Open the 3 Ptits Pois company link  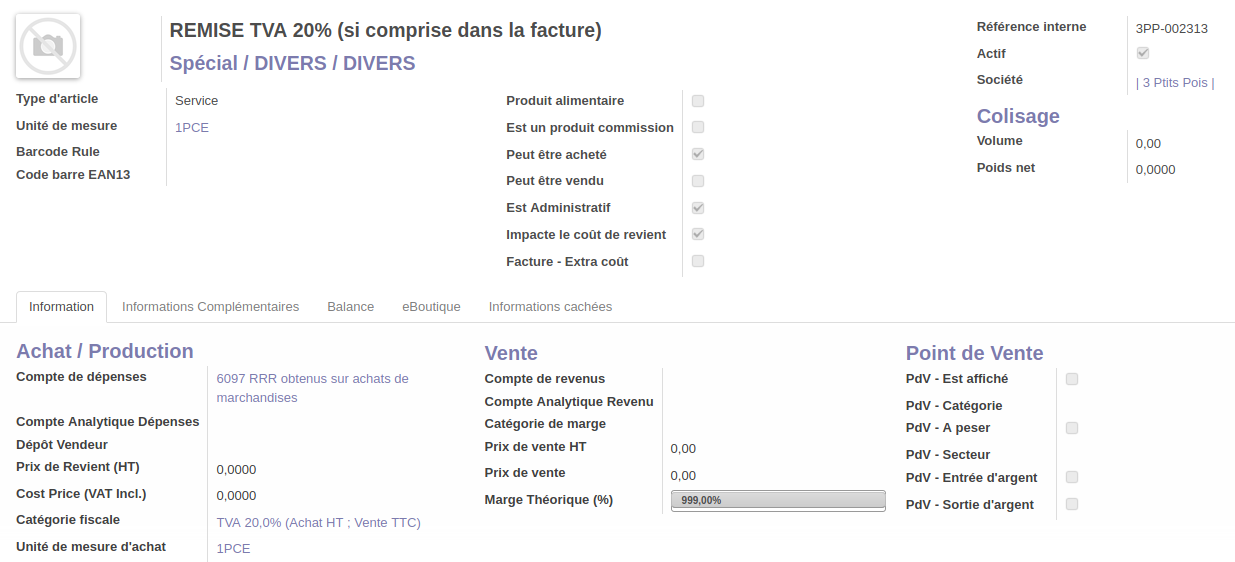[1175, 83]
